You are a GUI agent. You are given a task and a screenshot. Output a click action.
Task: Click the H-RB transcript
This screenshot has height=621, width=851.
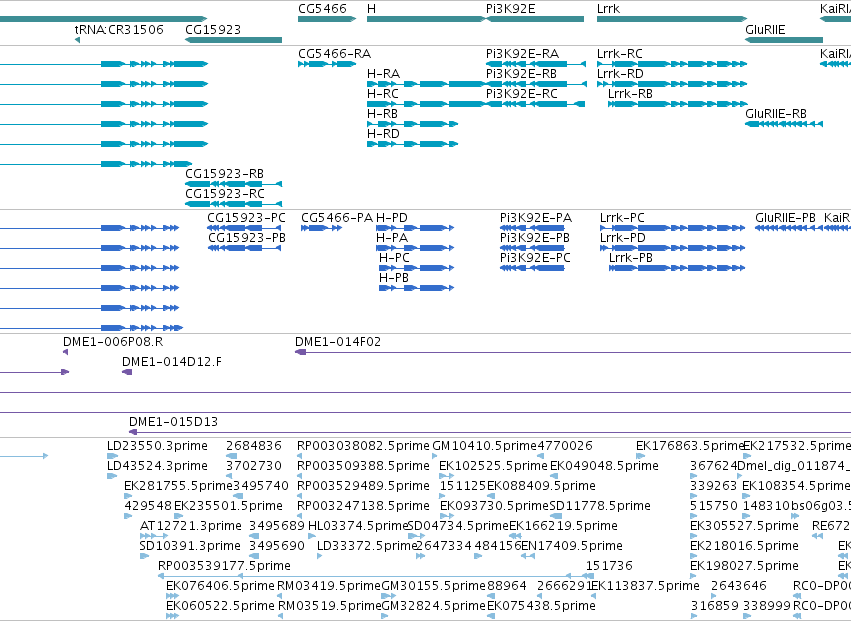pyautogui.click(x=412, y=124)
